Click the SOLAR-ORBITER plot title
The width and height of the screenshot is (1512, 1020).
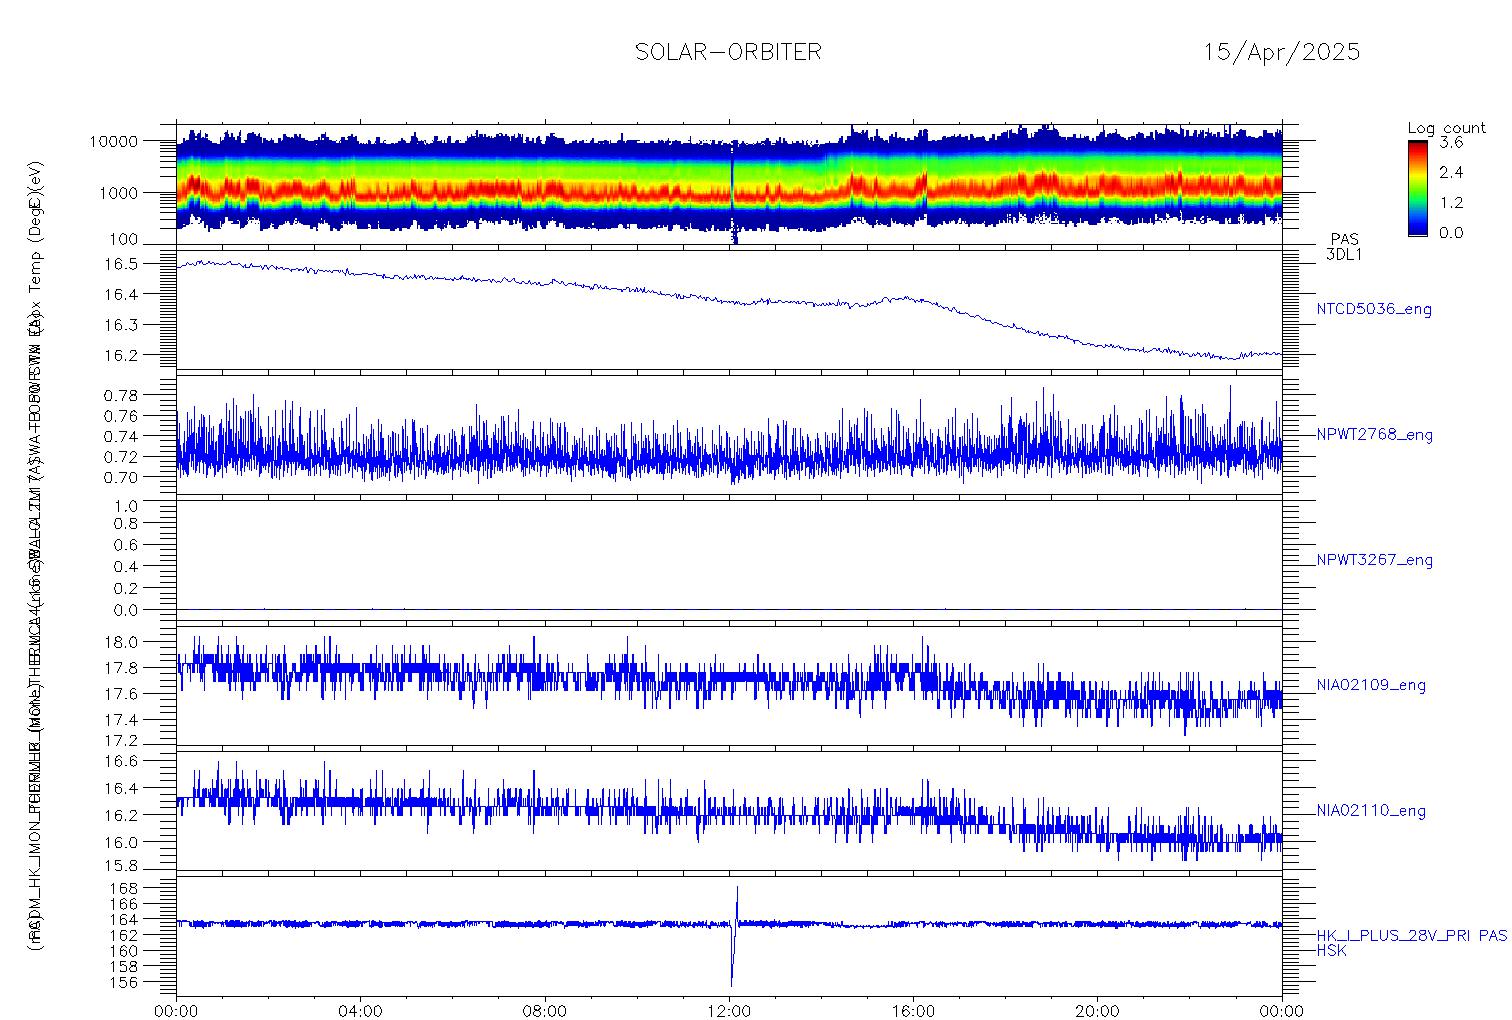tap(728, 52)
